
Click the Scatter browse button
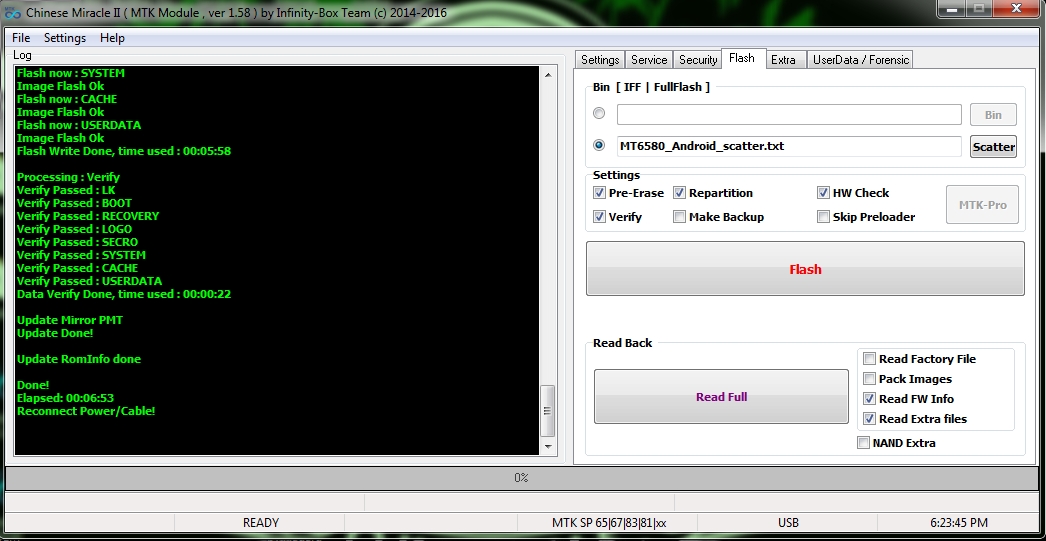993,147
